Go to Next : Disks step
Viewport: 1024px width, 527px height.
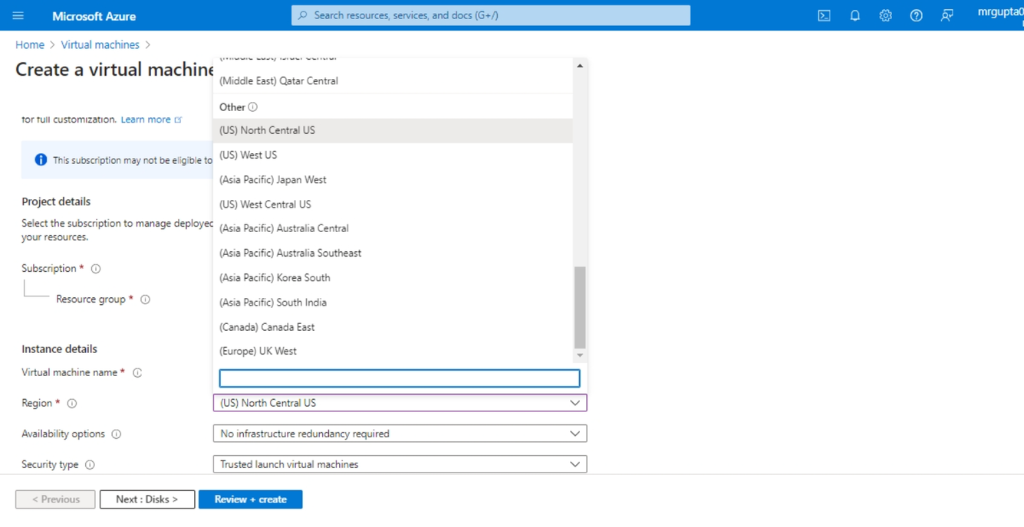click(147, 499)
